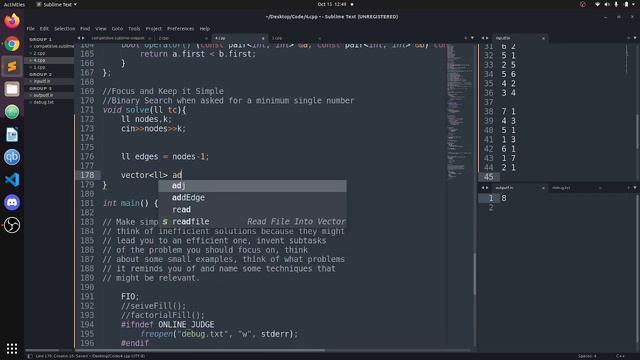
Task: Switch to the 2.cpp editor tab
Action: coord(164,38)
